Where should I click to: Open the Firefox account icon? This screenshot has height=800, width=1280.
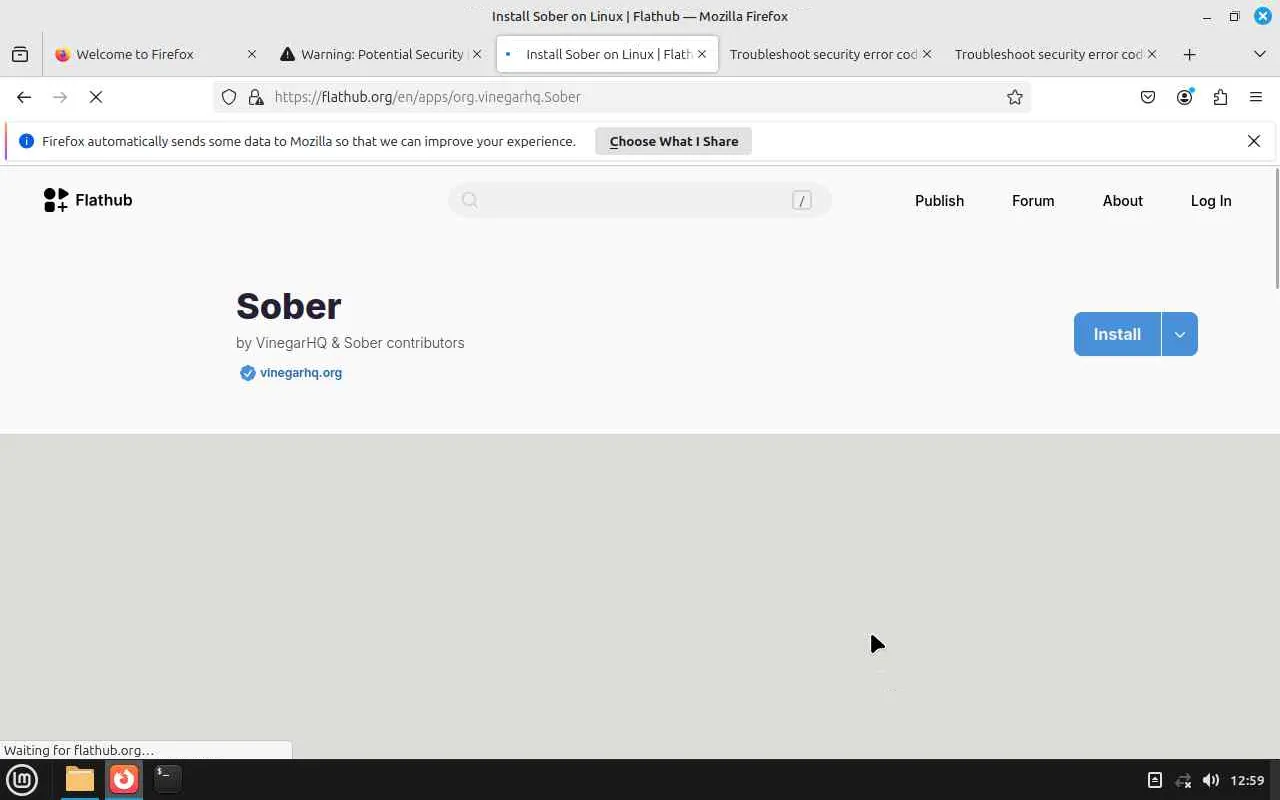coord(1185,97)
